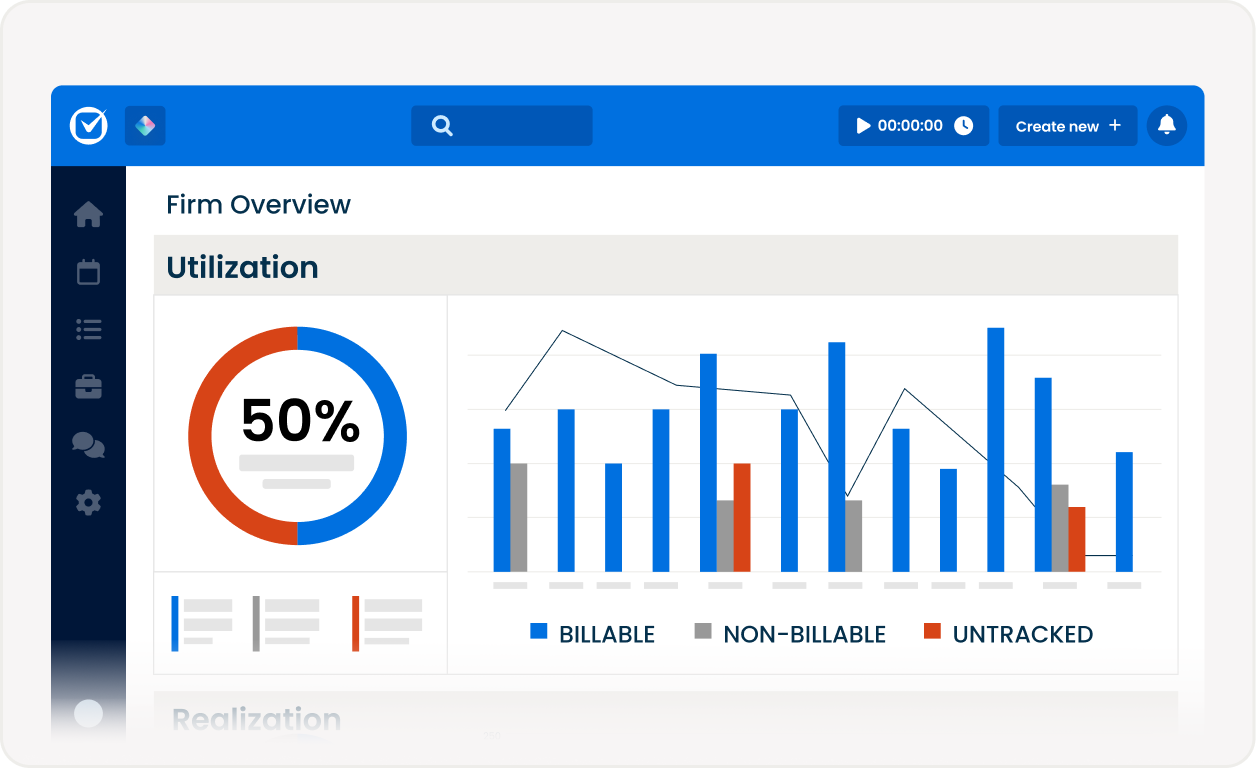Click inside the search bar
This screenshot has height=768, width=1256.
point(502,125)
